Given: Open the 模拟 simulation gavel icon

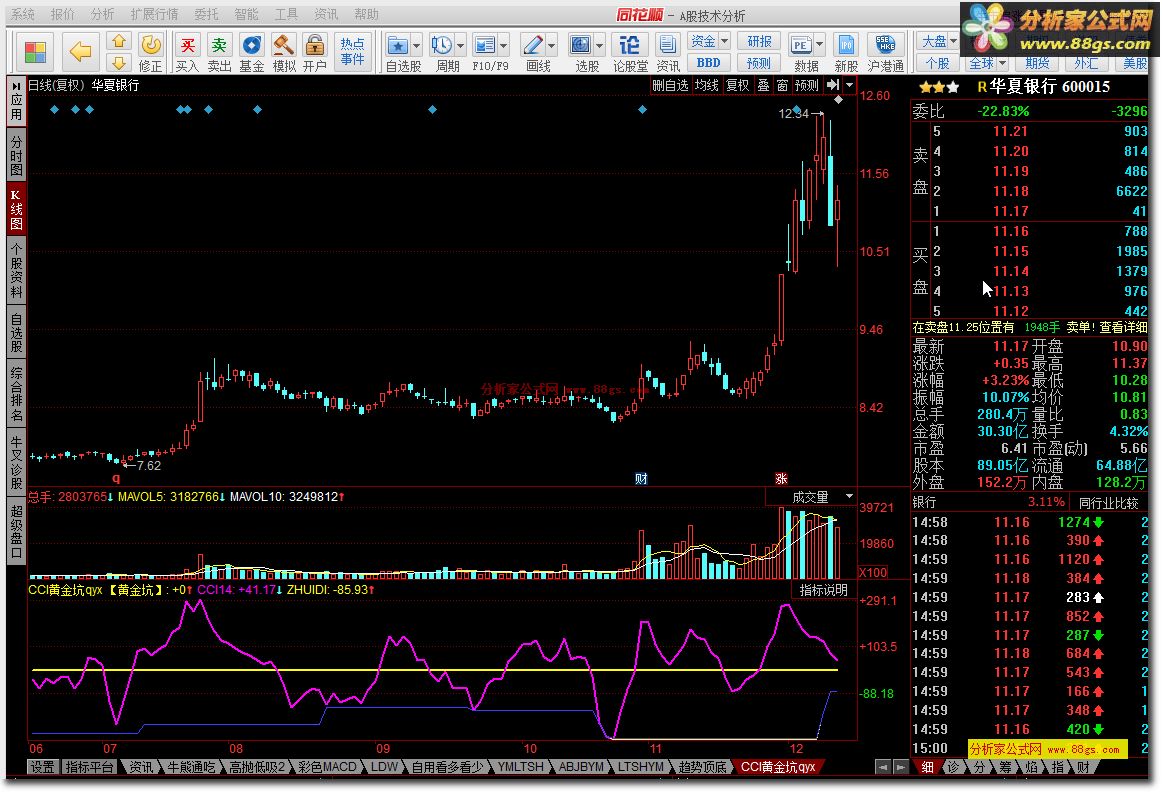Looking at the screenshot, I should click(x=284, y=53).
